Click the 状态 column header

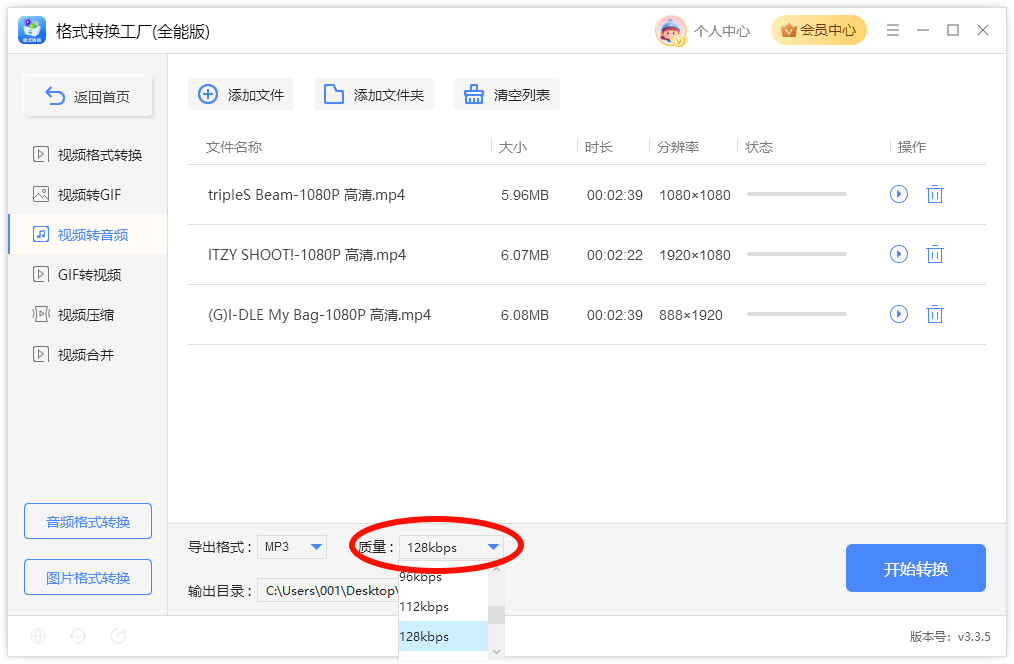tap(759, 147)
